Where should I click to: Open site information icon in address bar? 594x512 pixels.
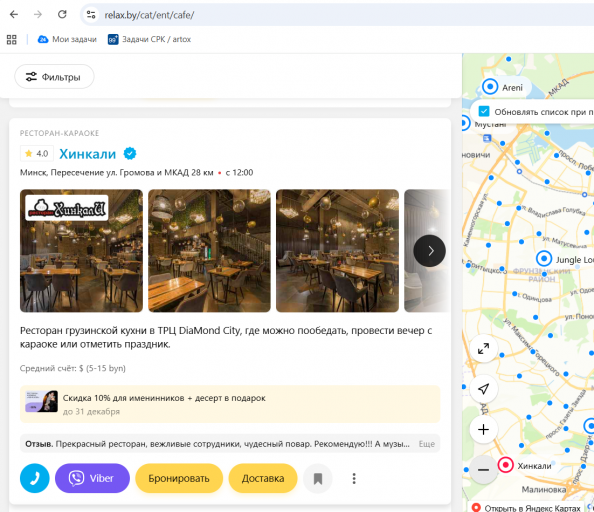click(91, 15)
